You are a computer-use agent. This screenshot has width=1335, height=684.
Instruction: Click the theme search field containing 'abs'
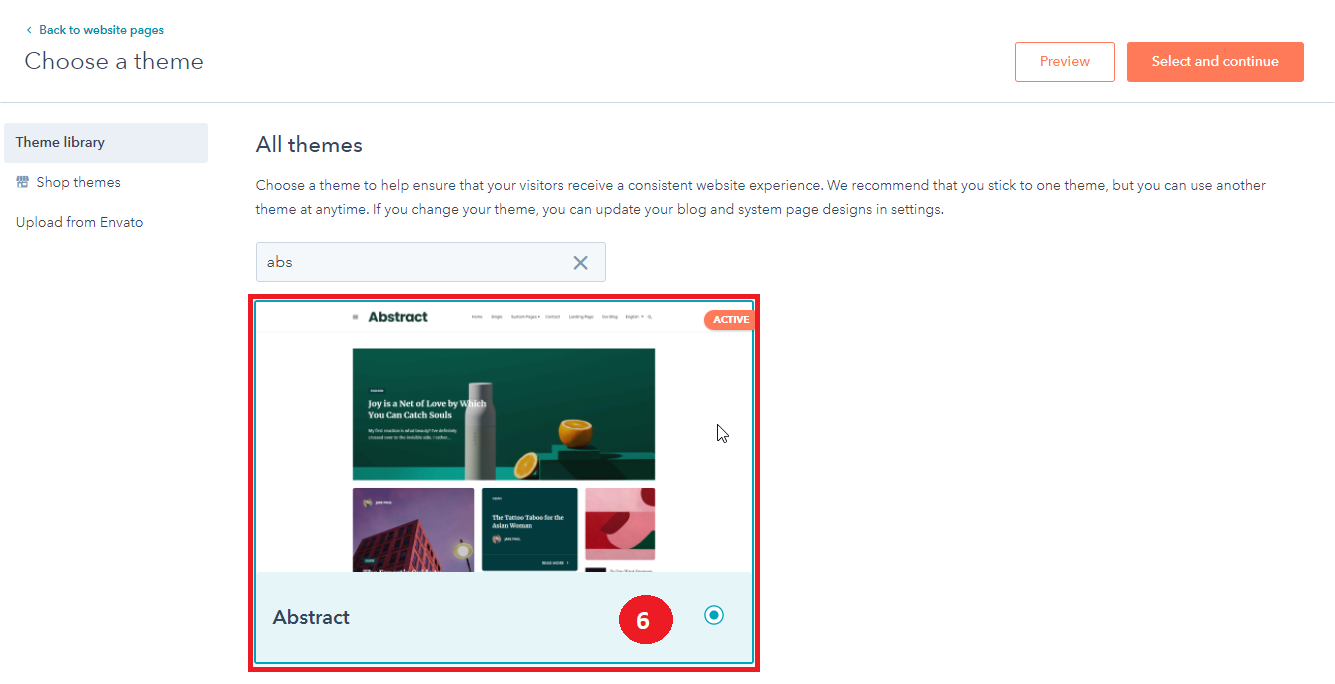click(410, 262)
